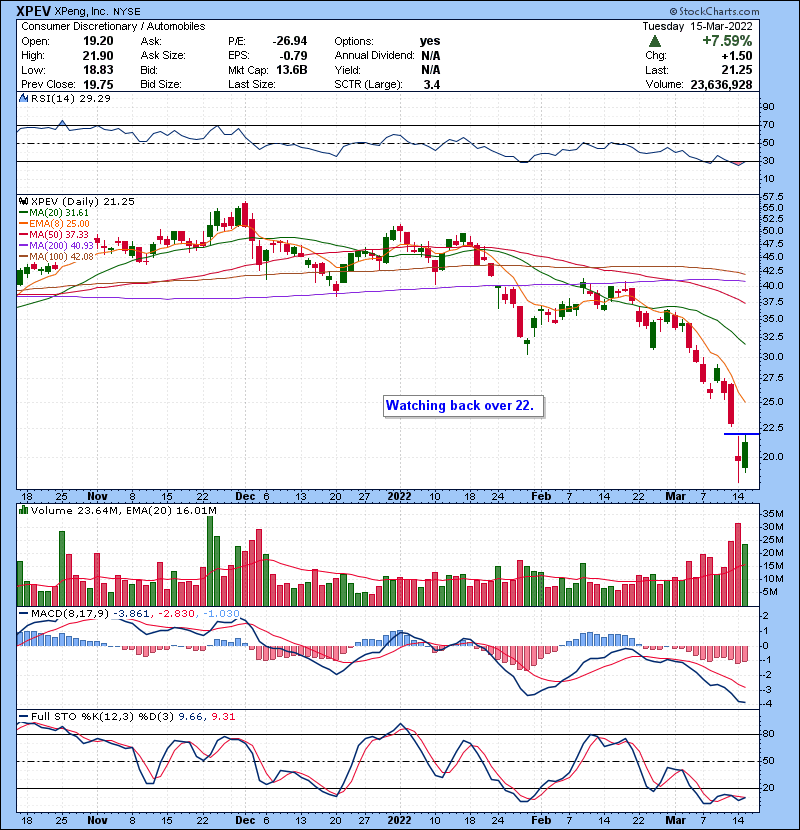The image size is (800, 830).
Task: Click the P/E value -26.94
Action: tap(290, 41)
